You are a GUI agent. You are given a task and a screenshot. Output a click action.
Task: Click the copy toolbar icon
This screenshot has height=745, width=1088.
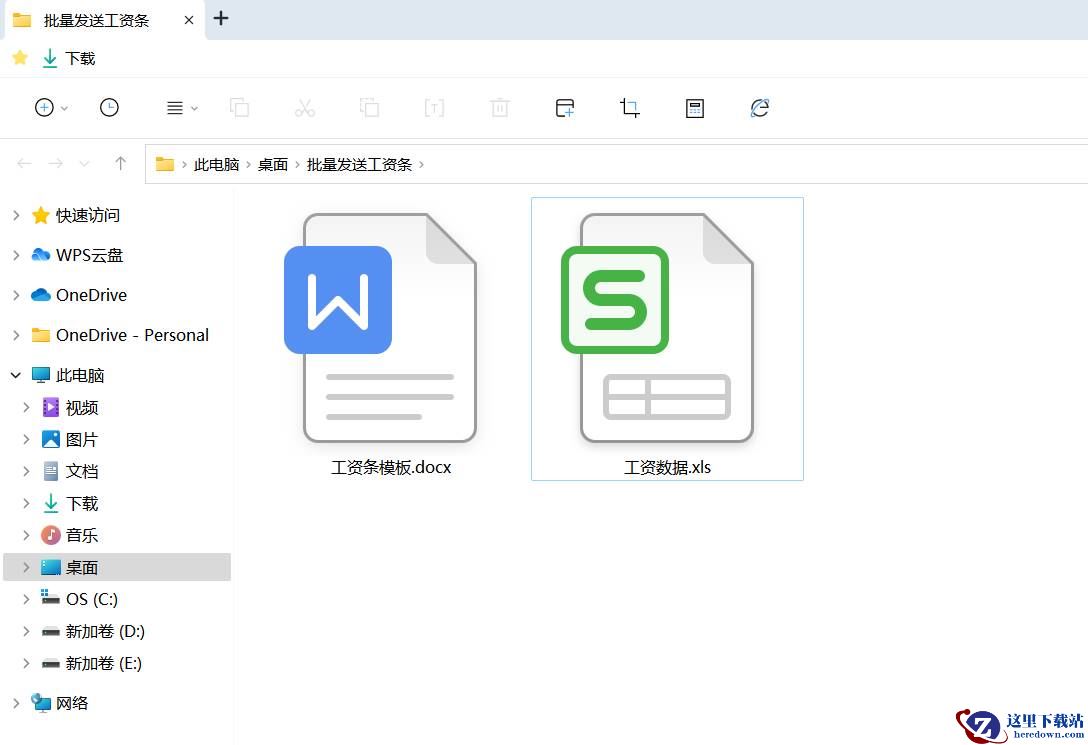239,108
